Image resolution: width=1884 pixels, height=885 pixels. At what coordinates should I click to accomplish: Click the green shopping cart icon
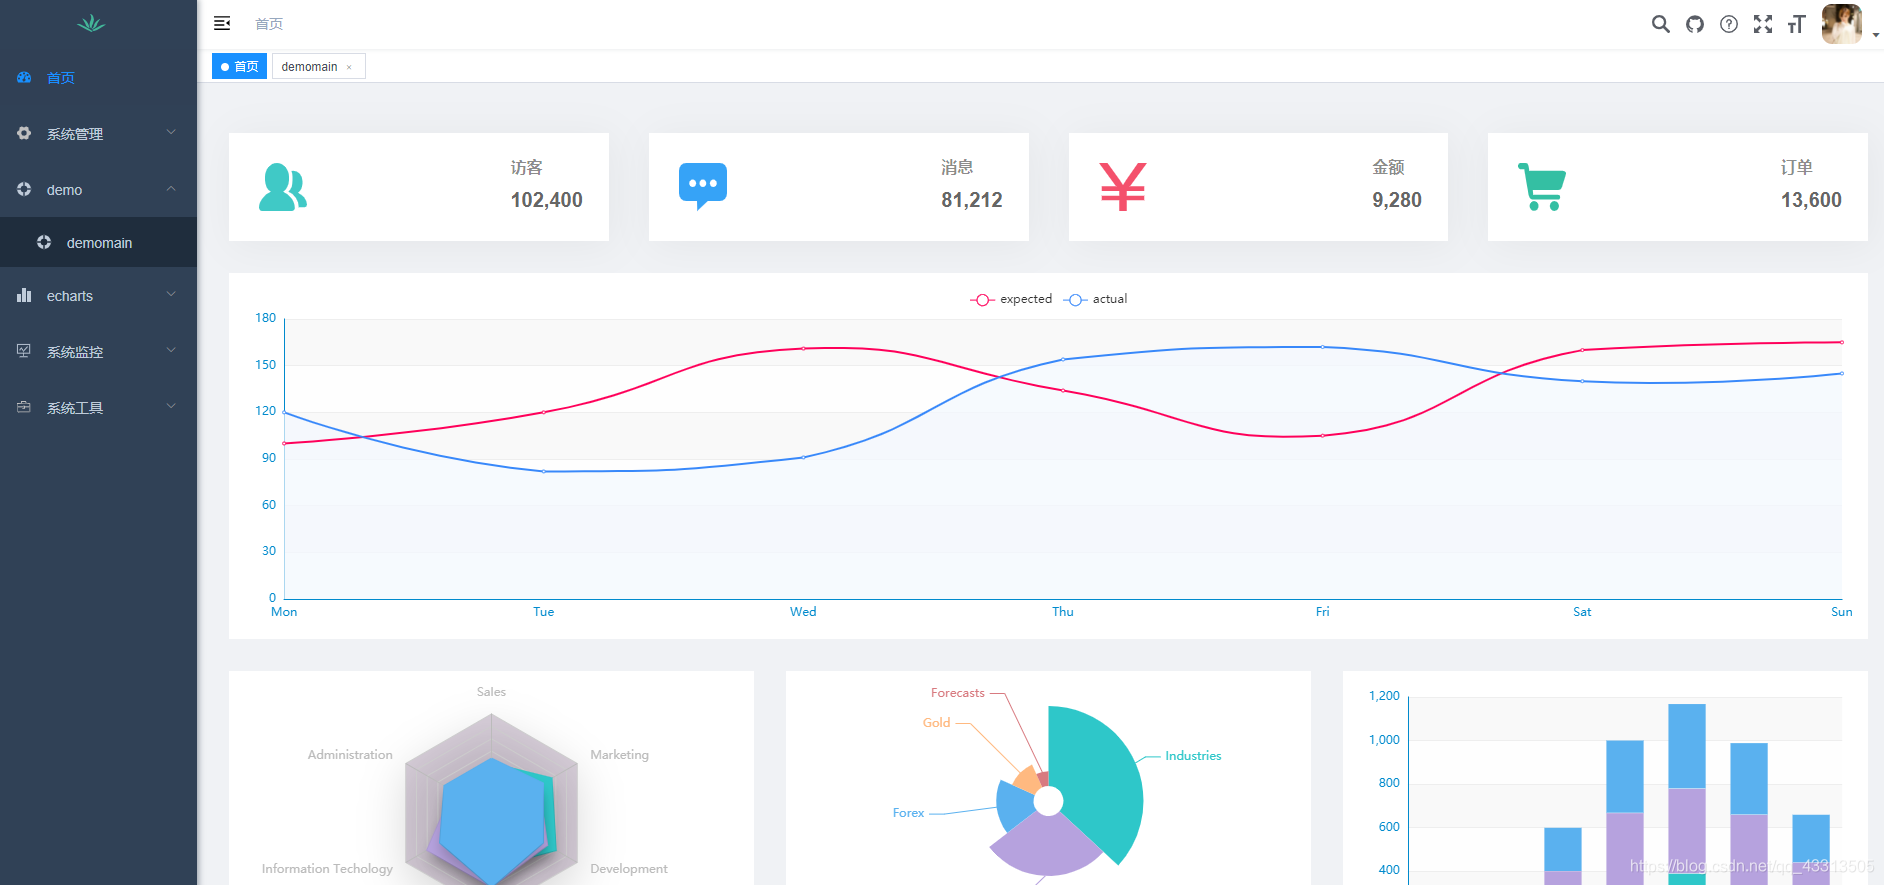point(1542,187)
